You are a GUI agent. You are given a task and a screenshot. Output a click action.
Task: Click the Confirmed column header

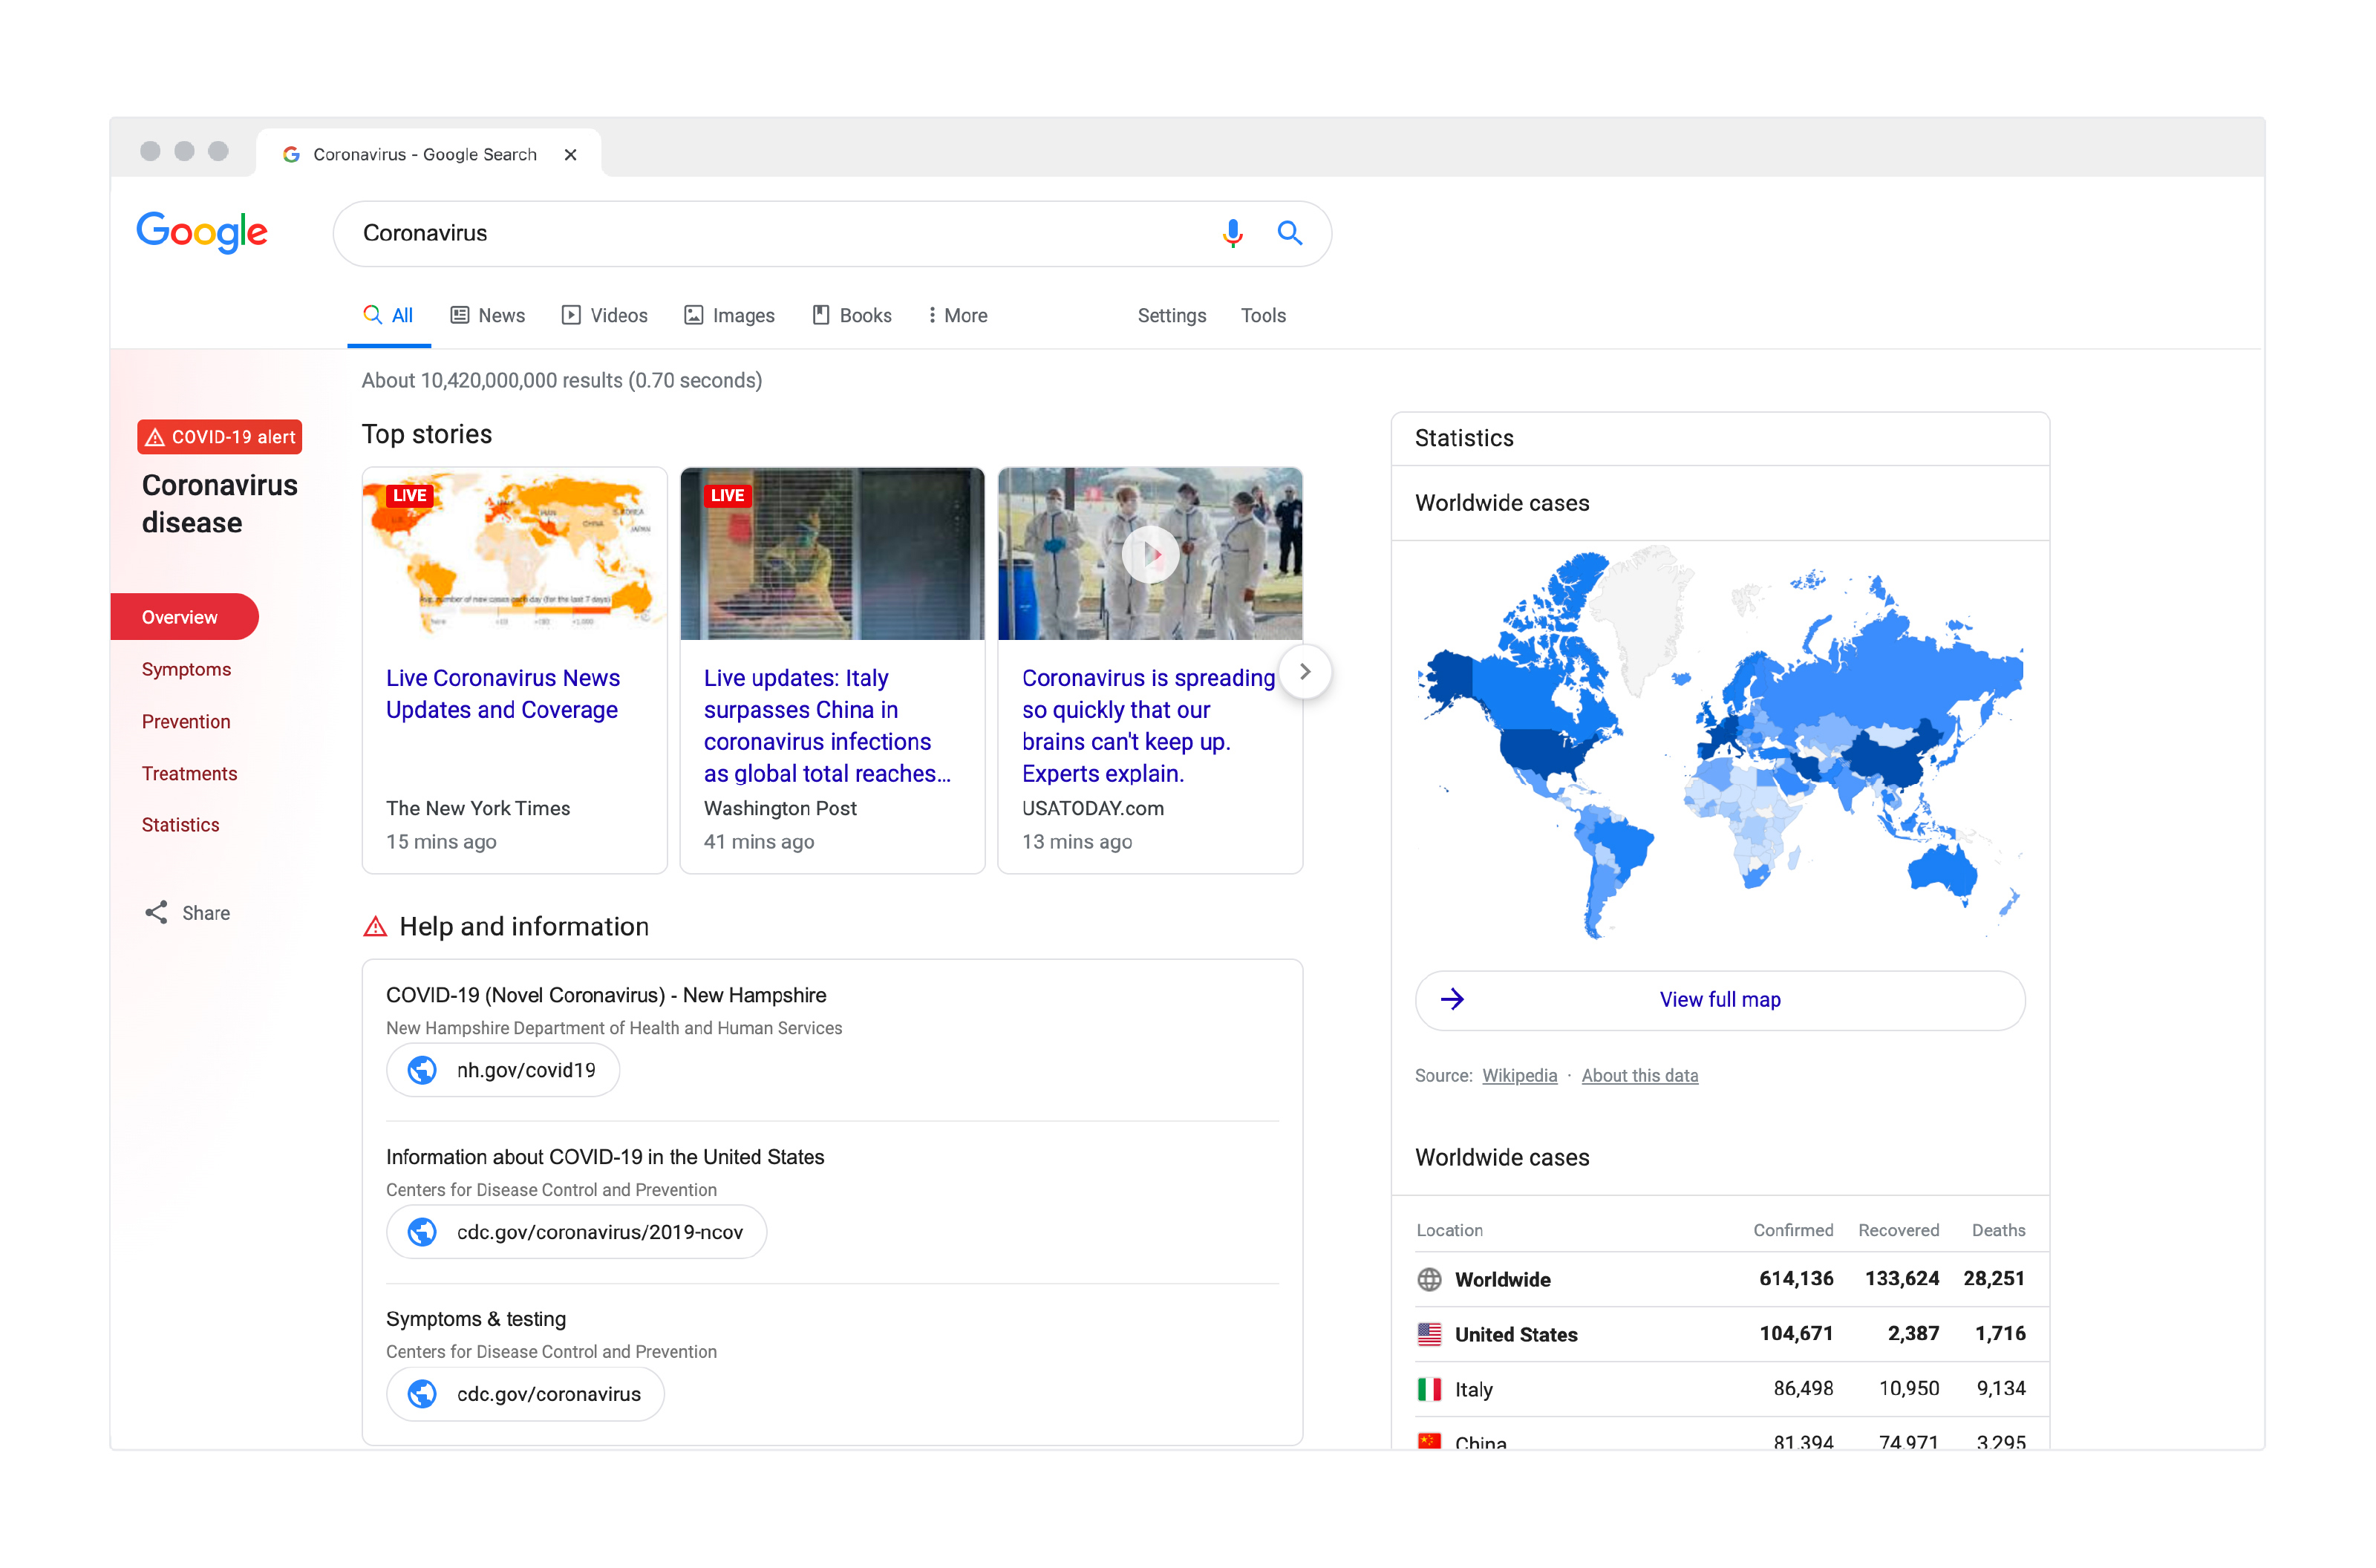click(x=1793, y=1230)
